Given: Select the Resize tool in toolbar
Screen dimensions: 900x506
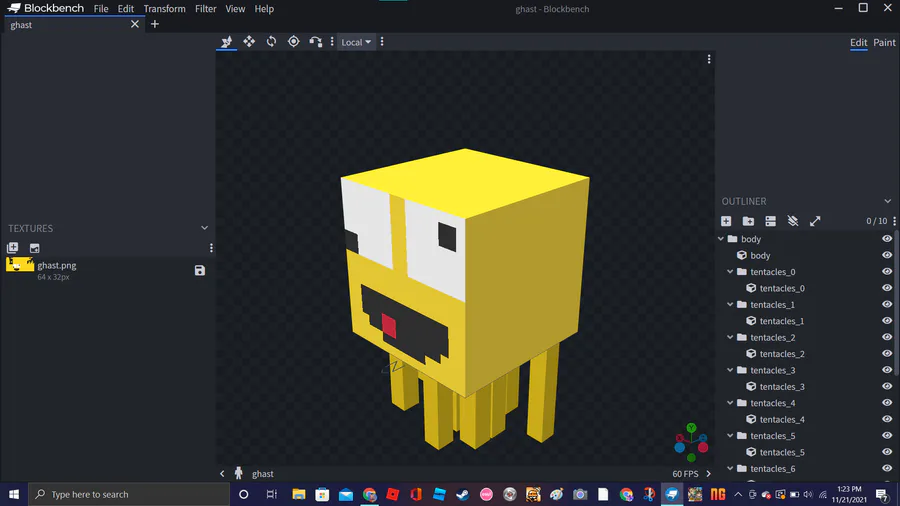Looking at the screenshot, I should [227, 42].
